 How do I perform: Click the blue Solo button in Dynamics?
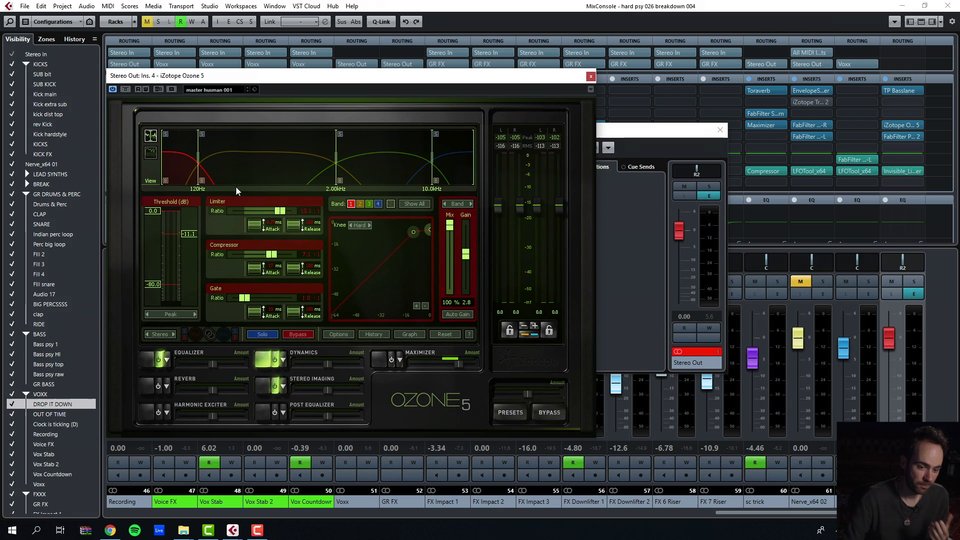tap(262, 334)
